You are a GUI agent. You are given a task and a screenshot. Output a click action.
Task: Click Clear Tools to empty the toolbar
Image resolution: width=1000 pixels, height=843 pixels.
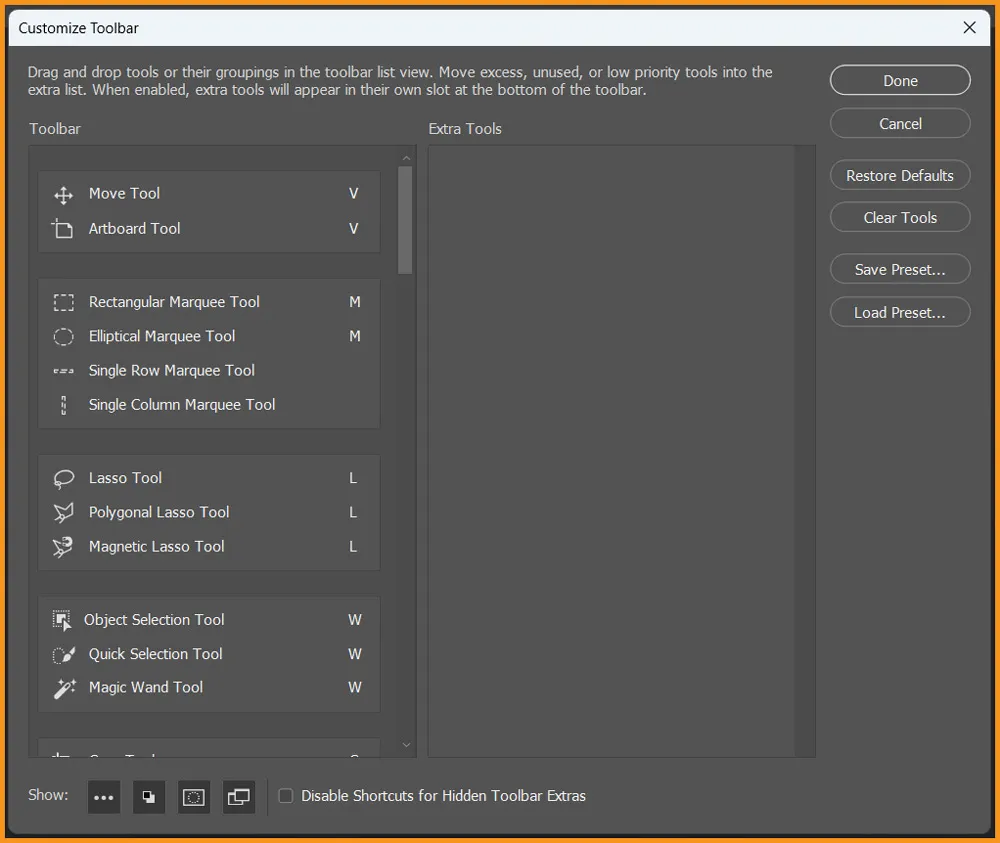[x=899, y=217]
